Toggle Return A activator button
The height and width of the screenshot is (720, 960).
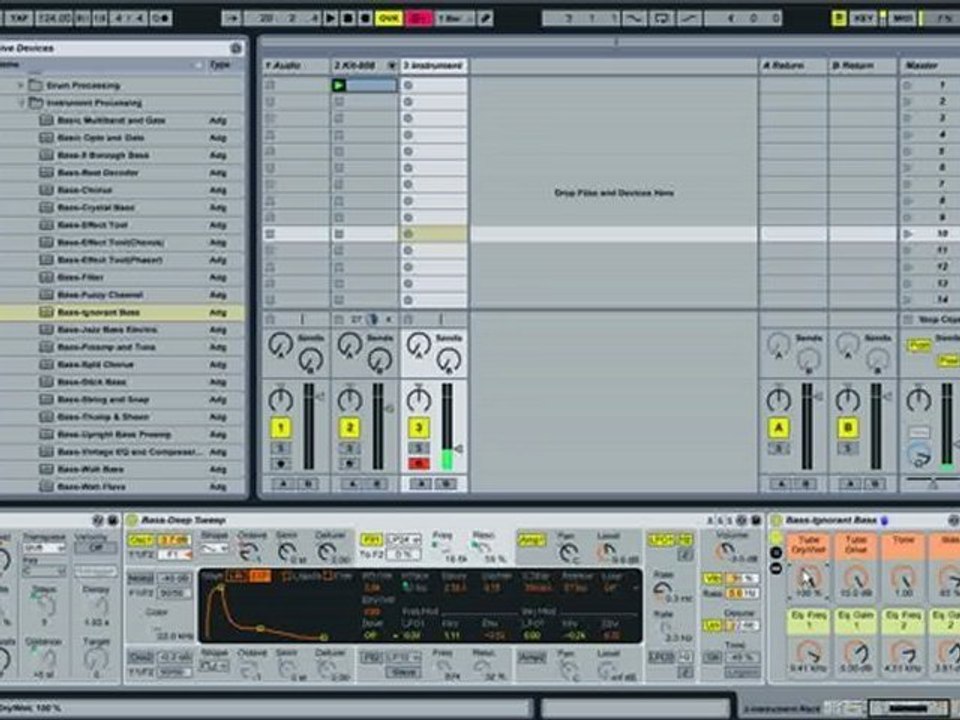tap(778, 427)
